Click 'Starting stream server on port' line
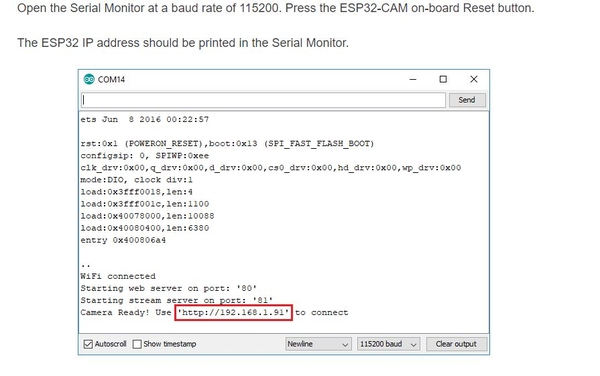600x376 pixels. click(176, 300)
